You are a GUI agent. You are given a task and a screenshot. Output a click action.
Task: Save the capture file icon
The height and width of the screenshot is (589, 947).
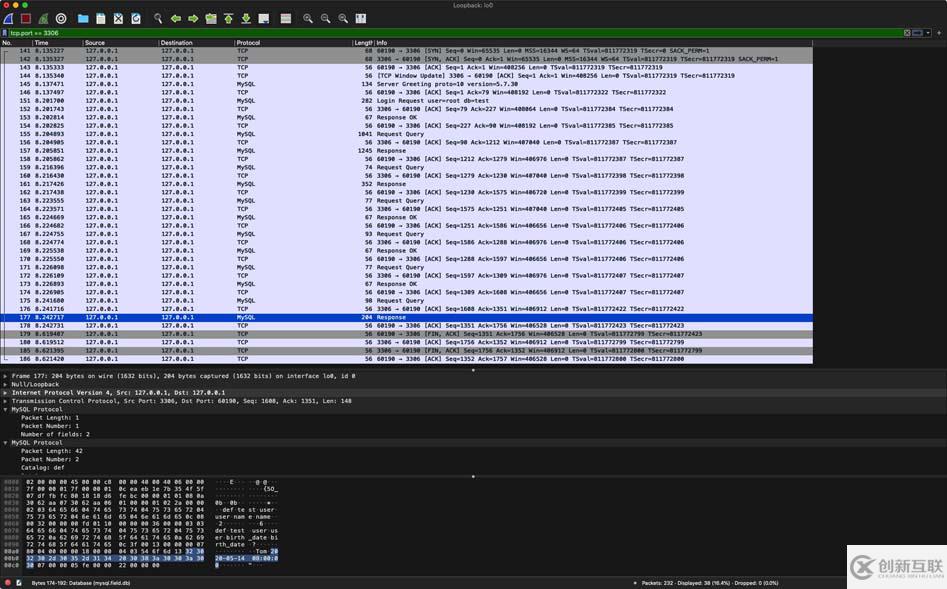coord(101,19)
